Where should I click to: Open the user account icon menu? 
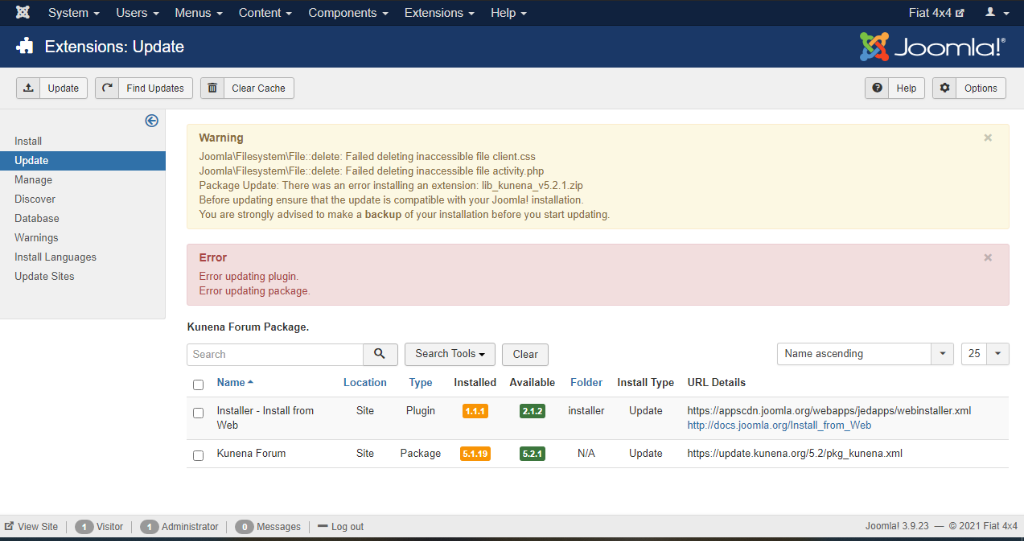tap(995, 12)
